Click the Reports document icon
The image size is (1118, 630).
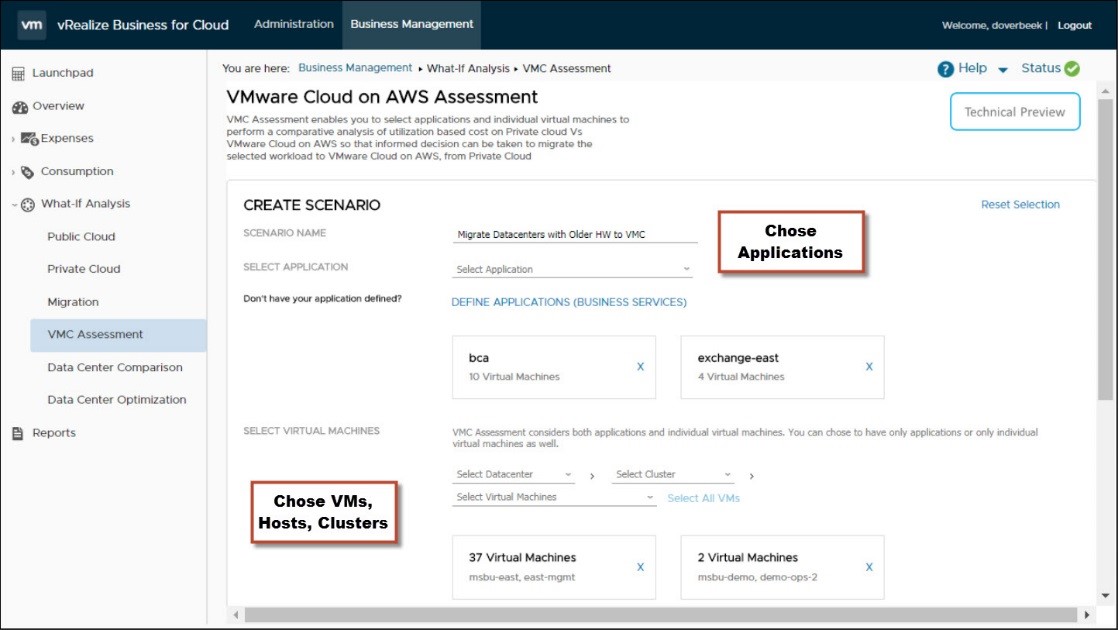point(18,433)
